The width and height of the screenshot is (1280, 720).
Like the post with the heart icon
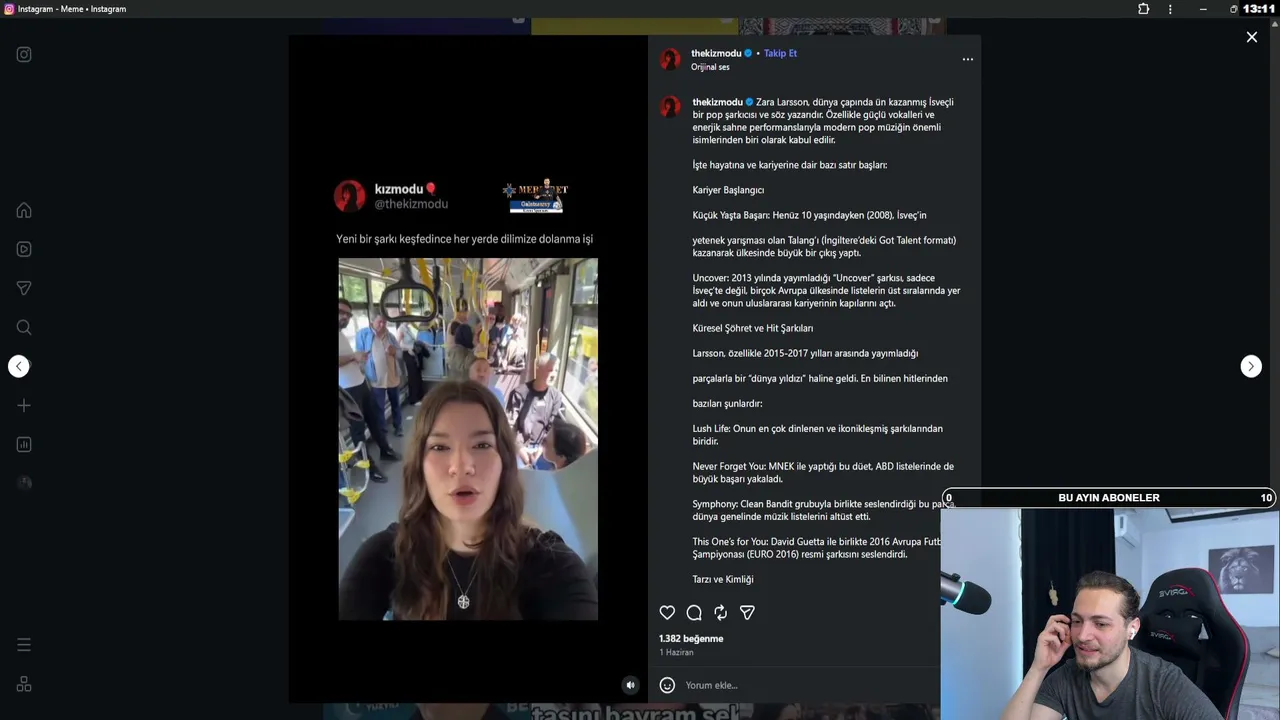coord(668,613)
